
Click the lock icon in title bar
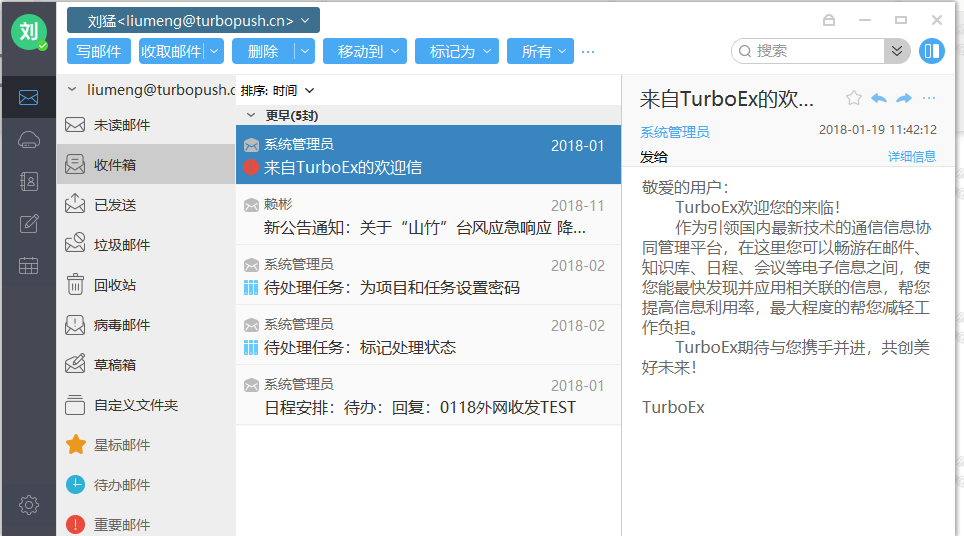[828, 20]
